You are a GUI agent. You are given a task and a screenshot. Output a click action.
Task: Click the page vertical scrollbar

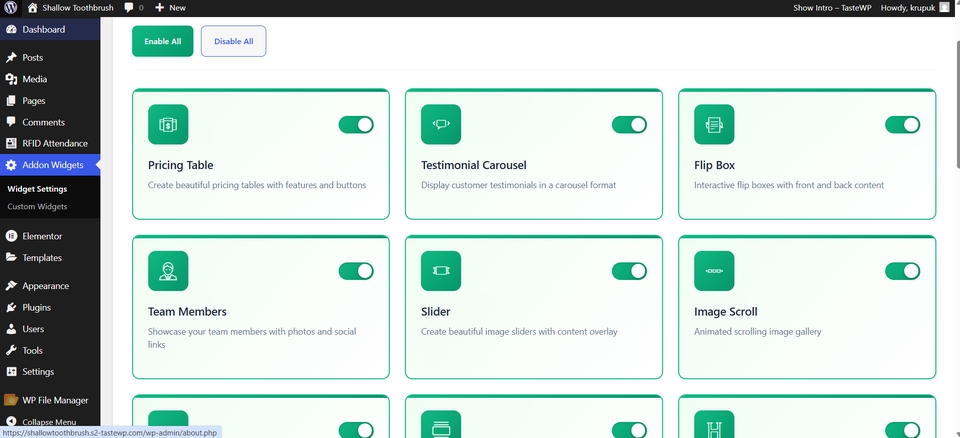coord(957,104)
